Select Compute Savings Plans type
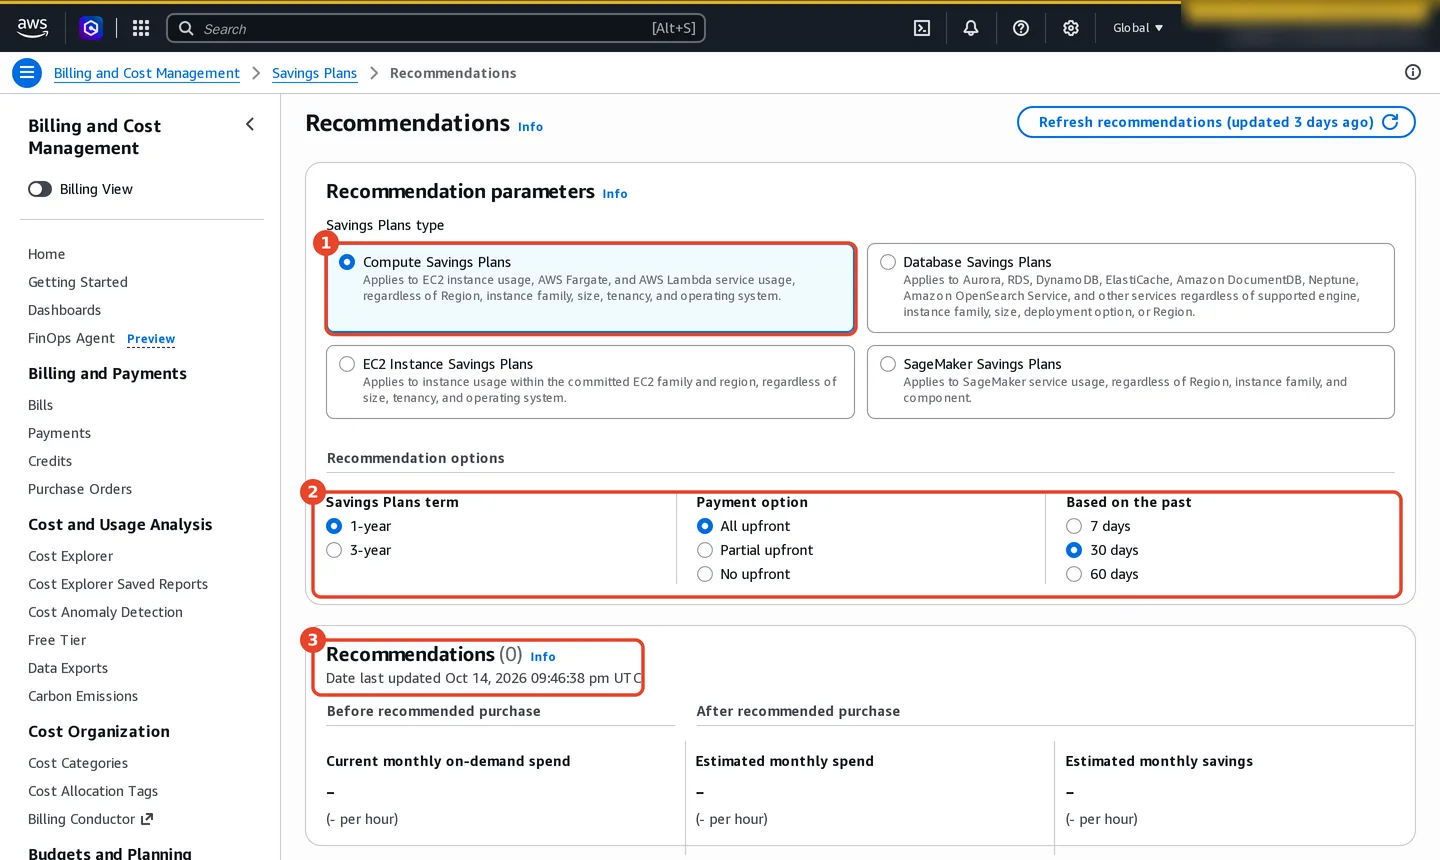Viewport: 1440px width, 860px height. point(347,262)
